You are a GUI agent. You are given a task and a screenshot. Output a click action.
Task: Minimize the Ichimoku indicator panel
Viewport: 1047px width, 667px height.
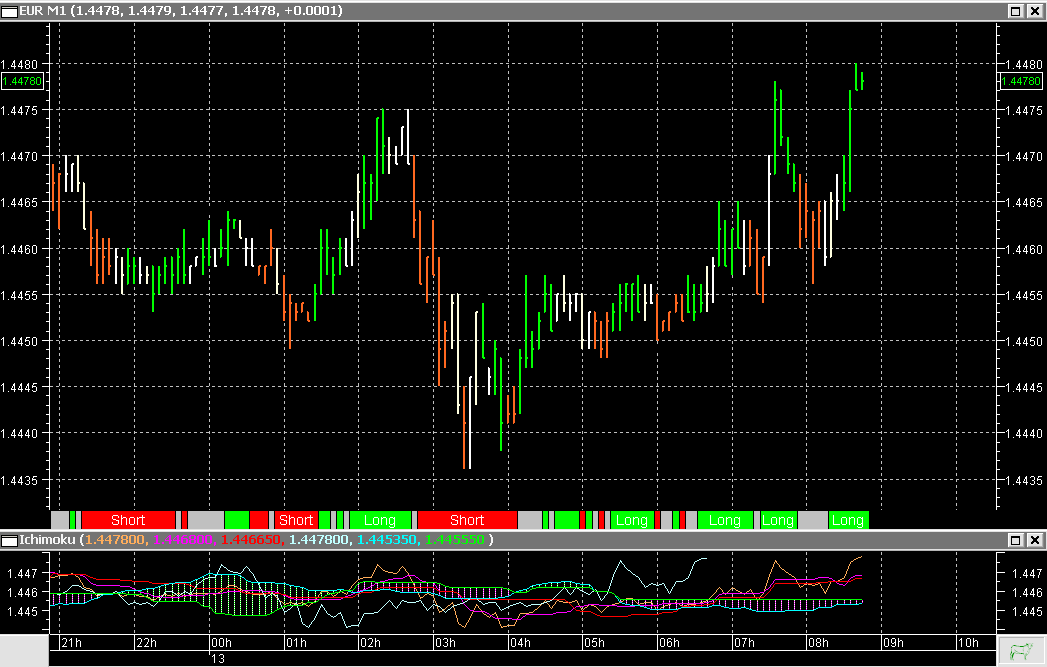(1015, 539)
